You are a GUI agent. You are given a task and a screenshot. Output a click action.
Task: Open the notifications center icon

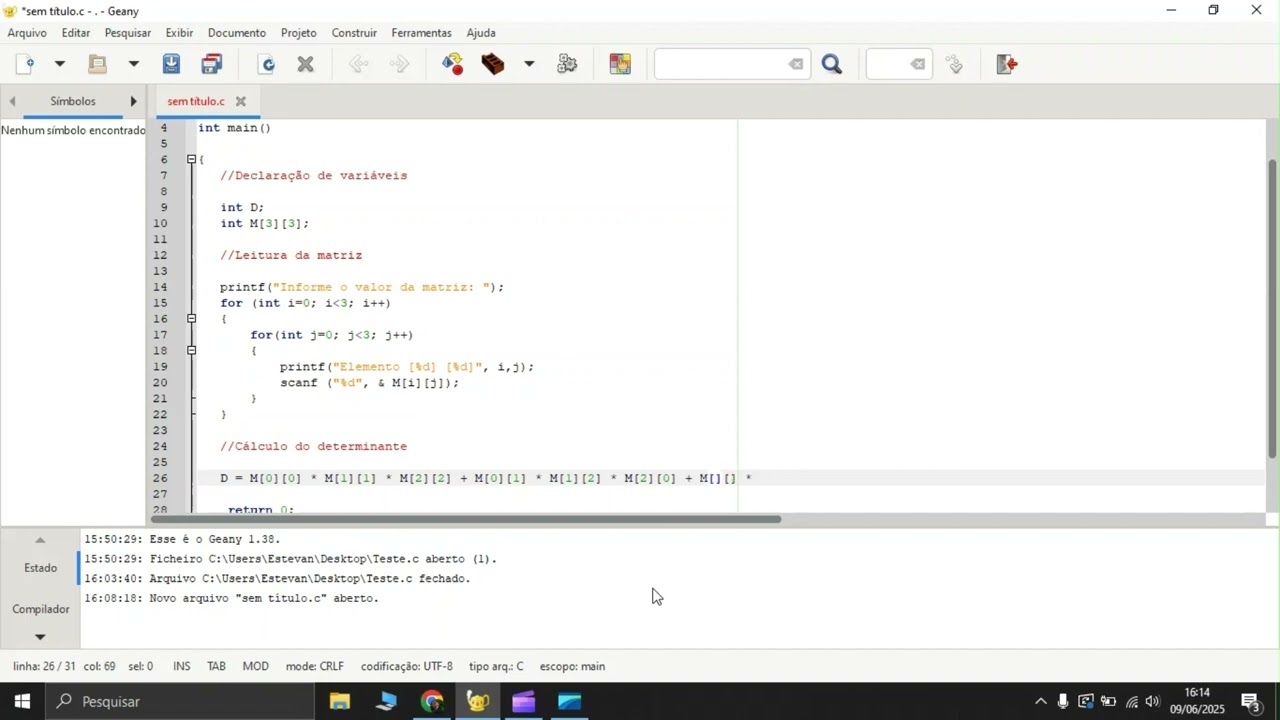(1251, 702)
